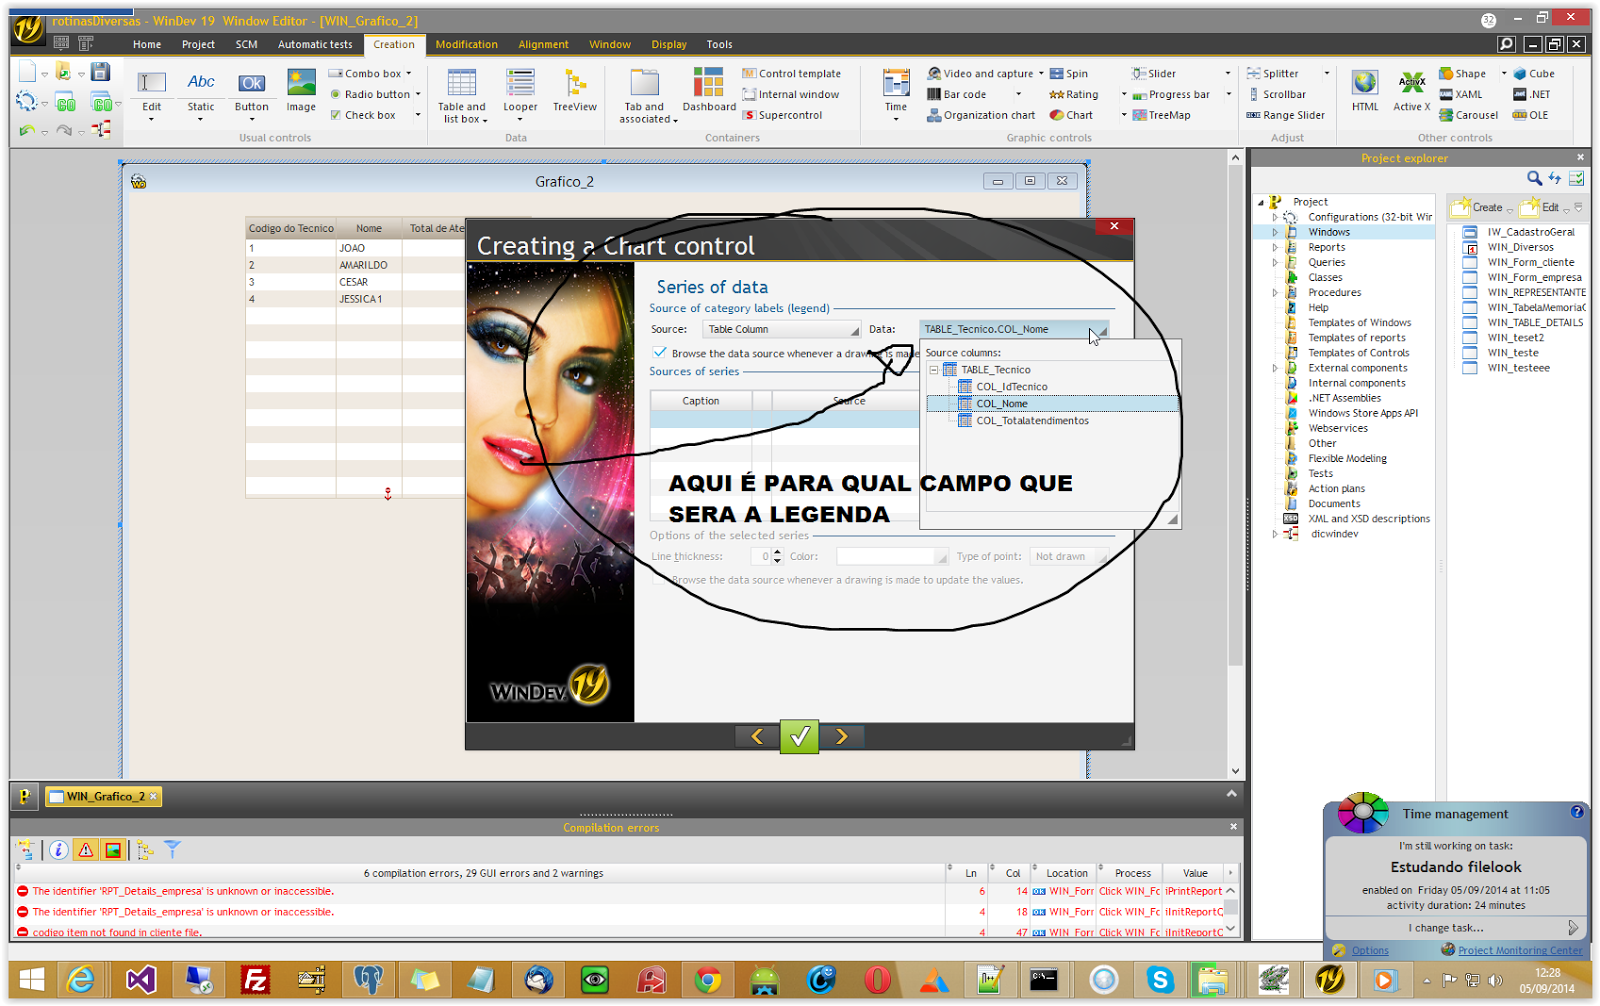Insert a Slider control from the ribbon
This screenshot has width=1600, height=1006.
pos(1154,73)
